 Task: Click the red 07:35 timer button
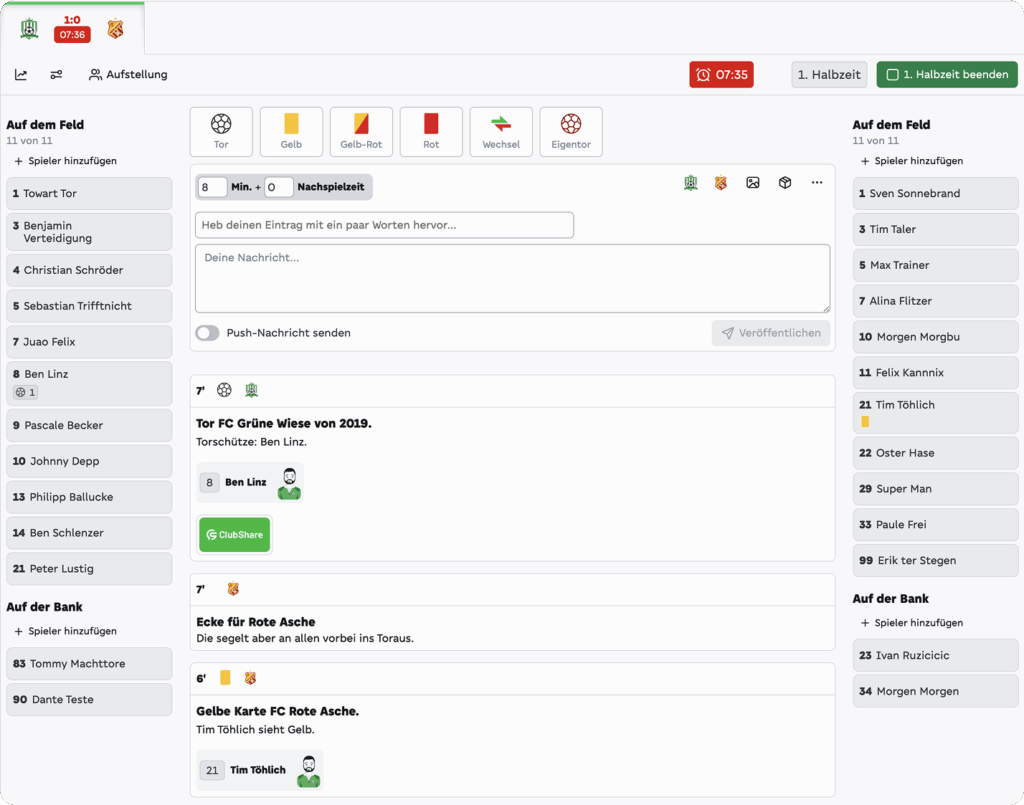point(721,75)
